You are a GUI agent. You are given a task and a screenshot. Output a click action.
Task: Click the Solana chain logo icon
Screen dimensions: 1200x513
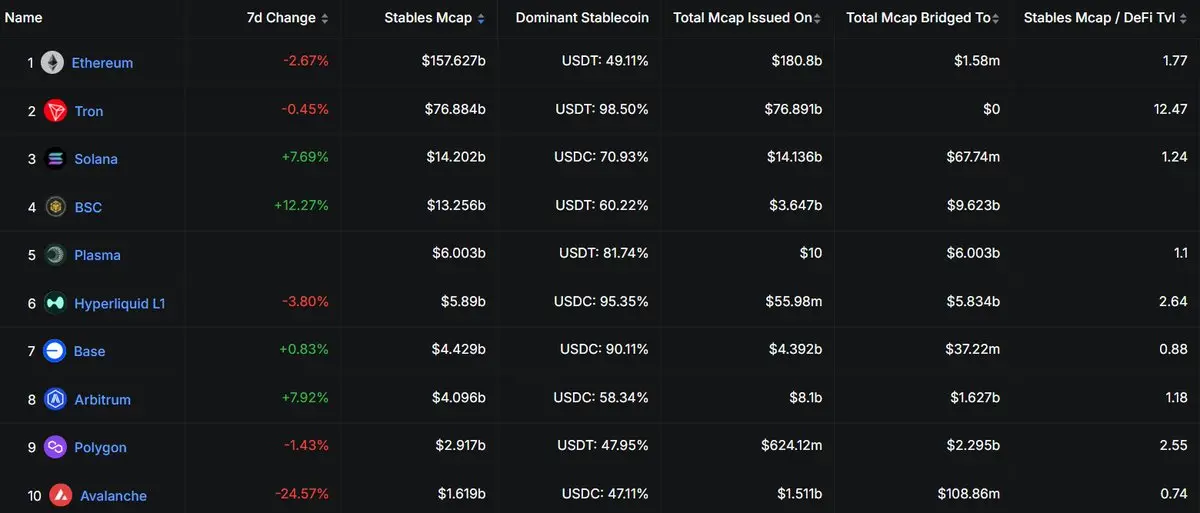55,159
